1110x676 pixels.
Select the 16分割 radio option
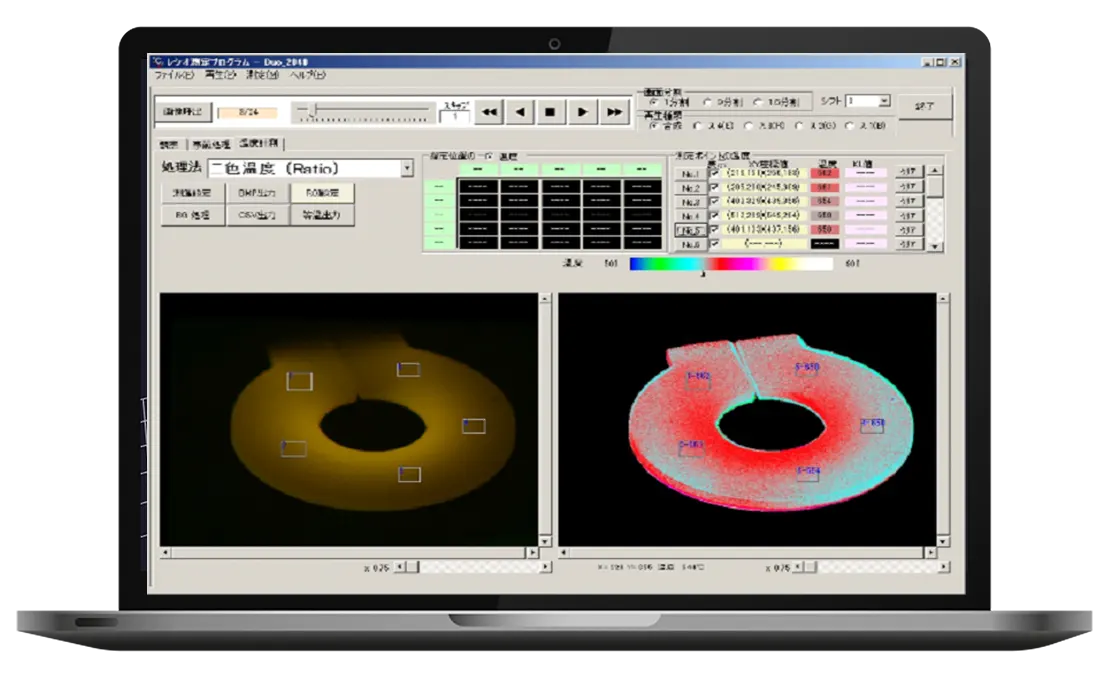tap(758, 103)
